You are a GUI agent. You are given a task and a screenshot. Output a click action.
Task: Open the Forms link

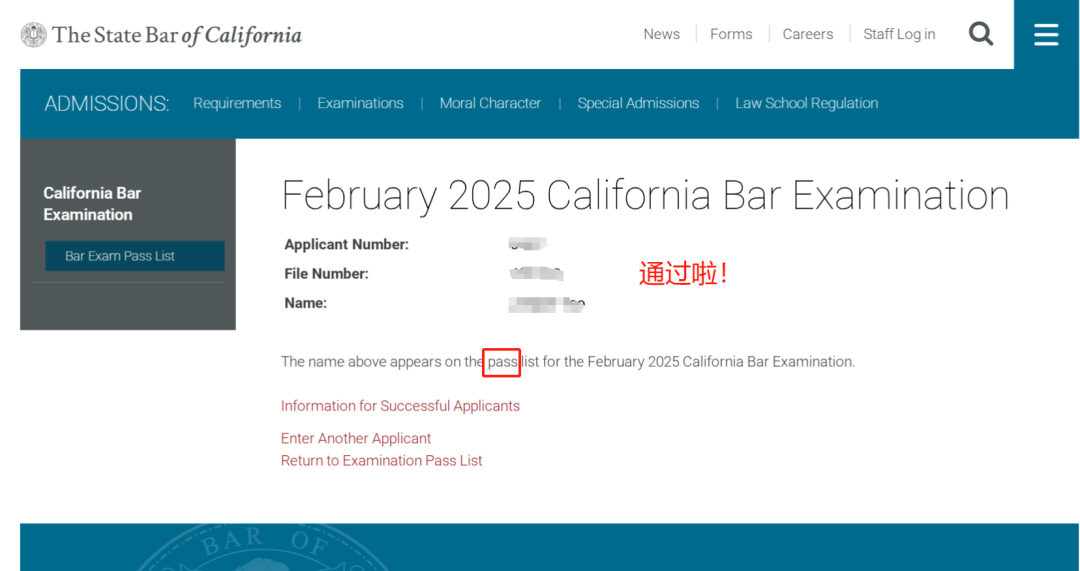coord(731,34)
